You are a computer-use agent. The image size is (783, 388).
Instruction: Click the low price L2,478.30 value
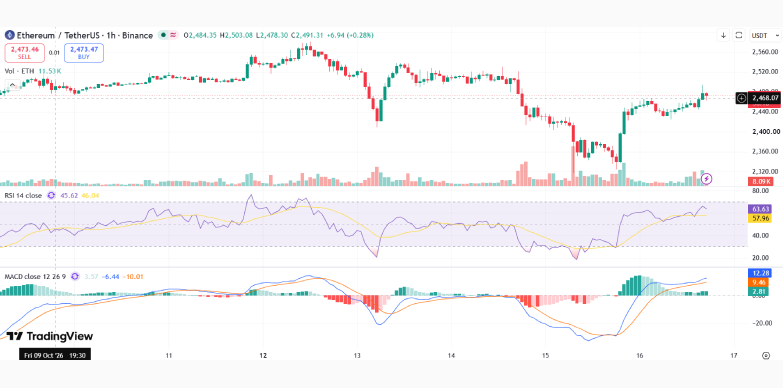tap(273, 35)
